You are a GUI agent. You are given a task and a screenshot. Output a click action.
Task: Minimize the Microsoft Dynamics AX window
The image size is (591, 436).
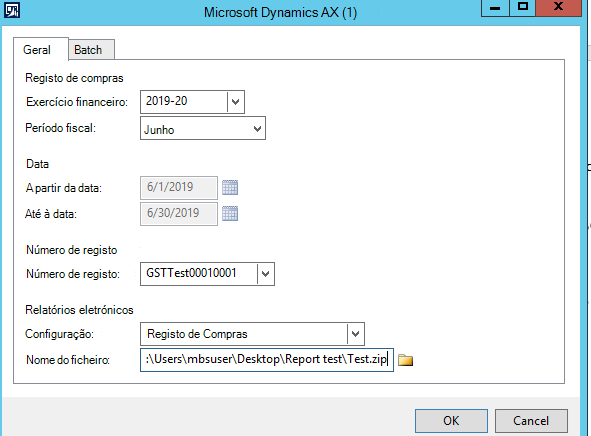(495, 8)
